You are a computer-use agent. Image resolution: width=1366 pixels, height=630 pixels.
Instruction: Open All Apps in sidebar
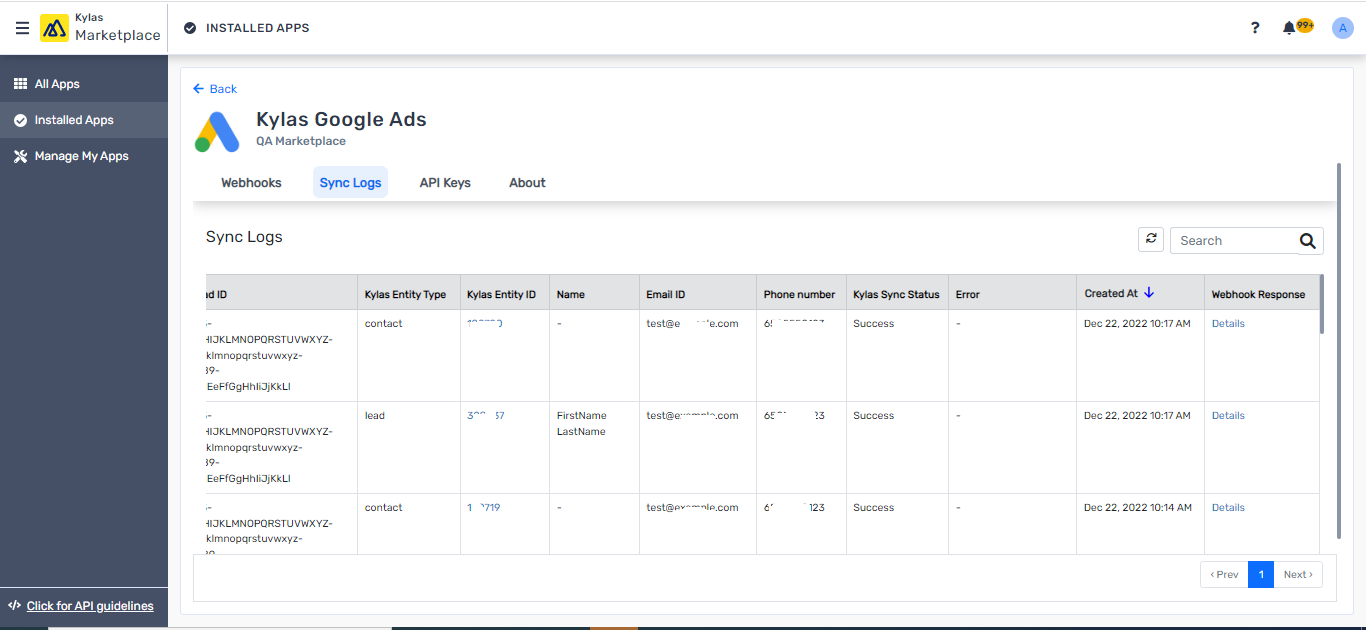point(84,84)
